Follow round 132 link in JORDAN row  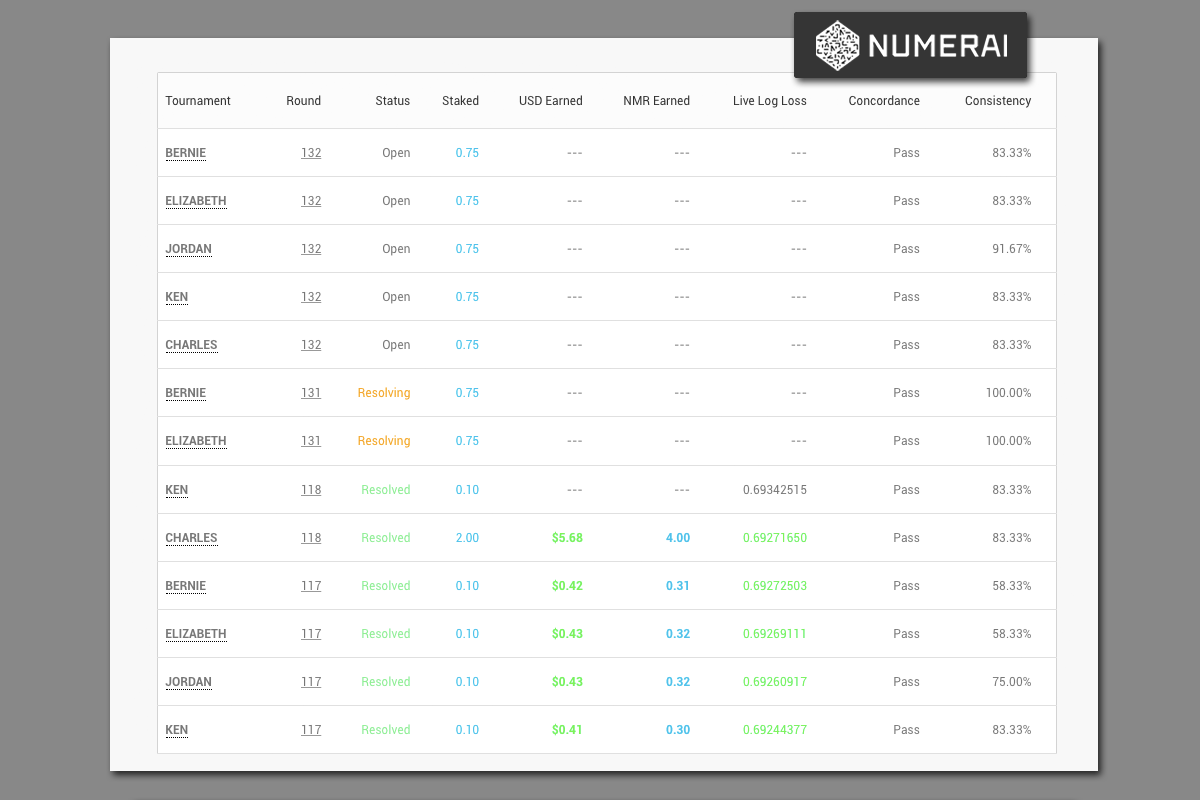pos(311,249)
